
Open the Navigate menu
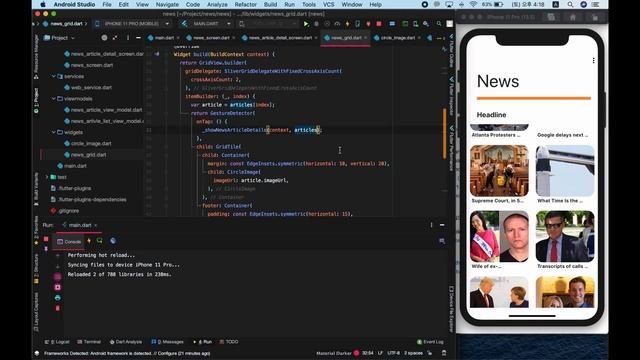[x=167, y=4]
